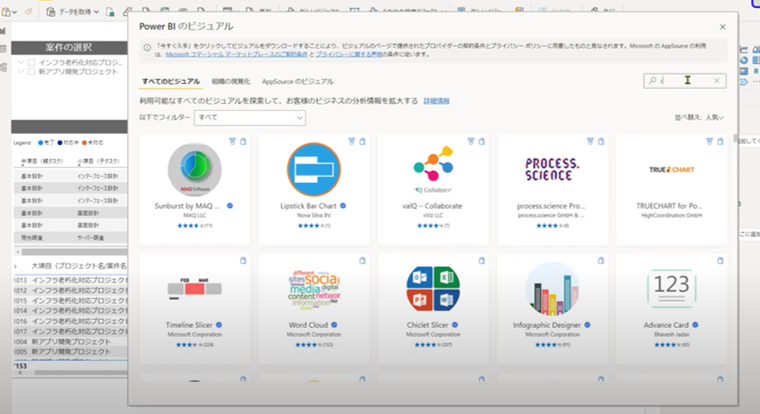Screen dimensions: 760x414
Task: Click the Timeline Slicer title text
Action: click(189, 325)
